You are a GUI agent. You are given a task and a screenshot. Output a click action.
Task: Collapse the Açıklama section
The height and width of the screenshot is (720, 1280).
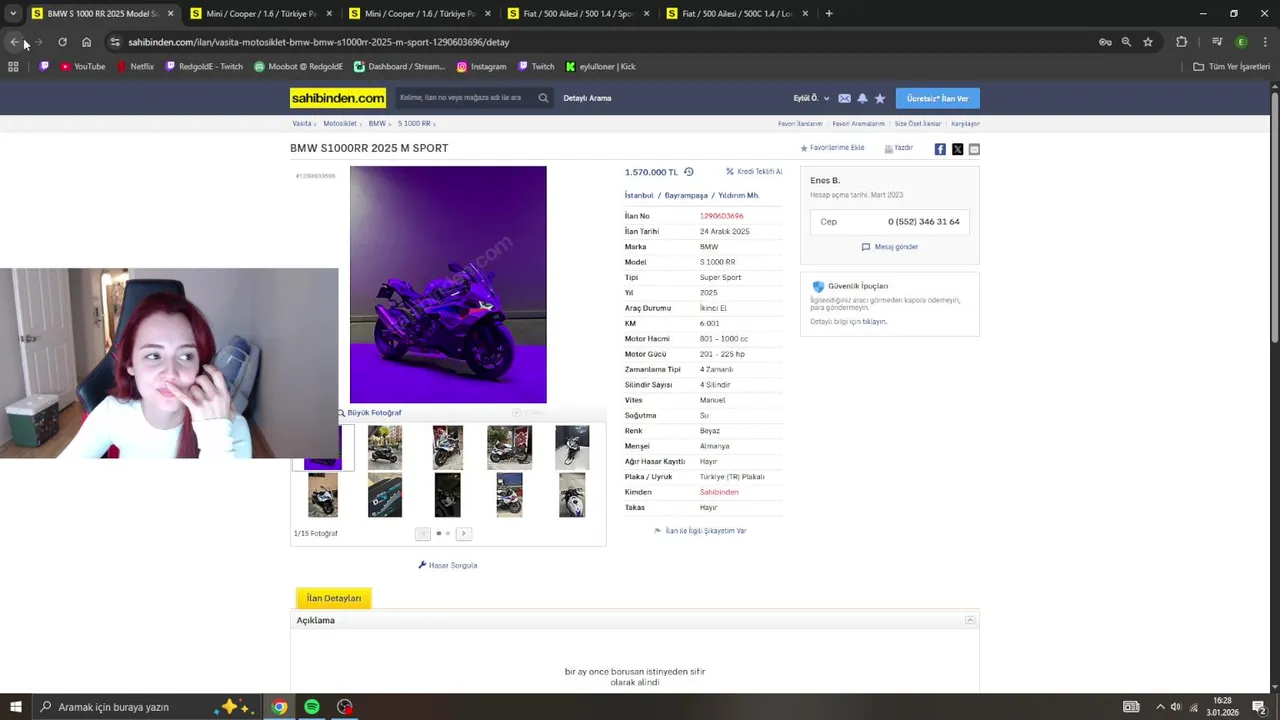pos(970,621)
